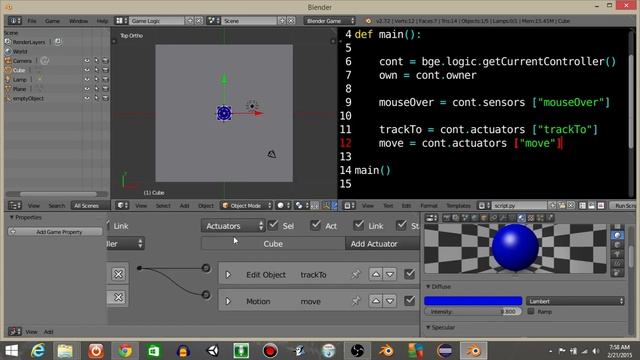Move the move actuator down
This screenshot has width=640, height=360.
[390, 301]
